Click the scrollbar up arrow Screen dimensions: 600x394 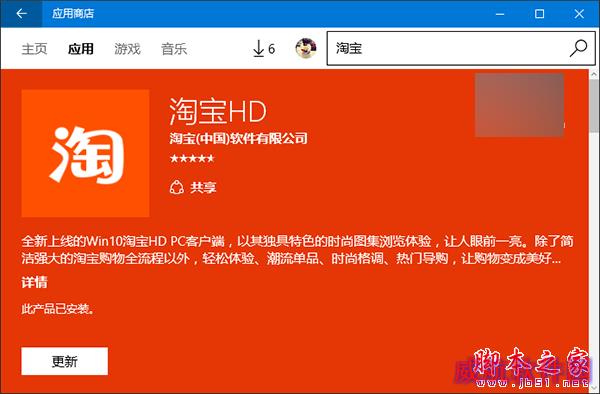click(594, 74)
